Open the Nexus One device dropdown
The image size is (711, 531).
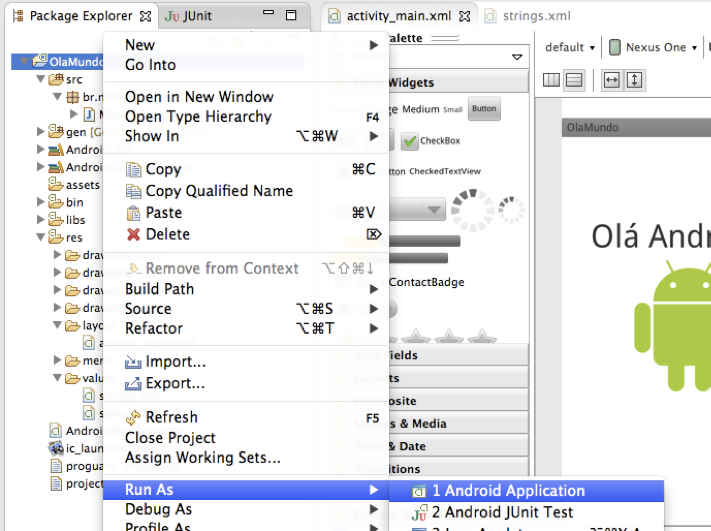pos(653,47)
